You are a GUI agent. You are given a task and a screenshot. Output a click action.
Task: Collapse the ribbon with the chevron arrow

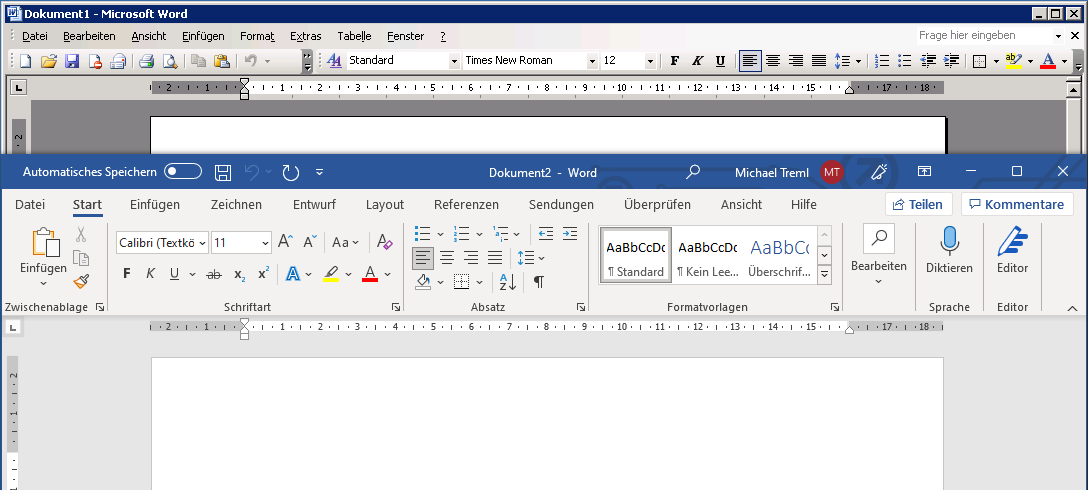[1072, 307]
